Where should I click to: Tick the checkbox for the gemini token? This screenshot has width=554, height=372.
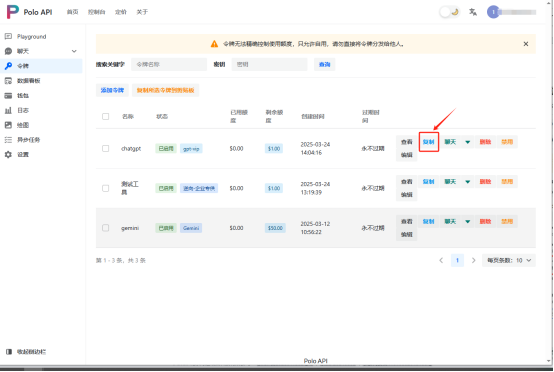106,228
